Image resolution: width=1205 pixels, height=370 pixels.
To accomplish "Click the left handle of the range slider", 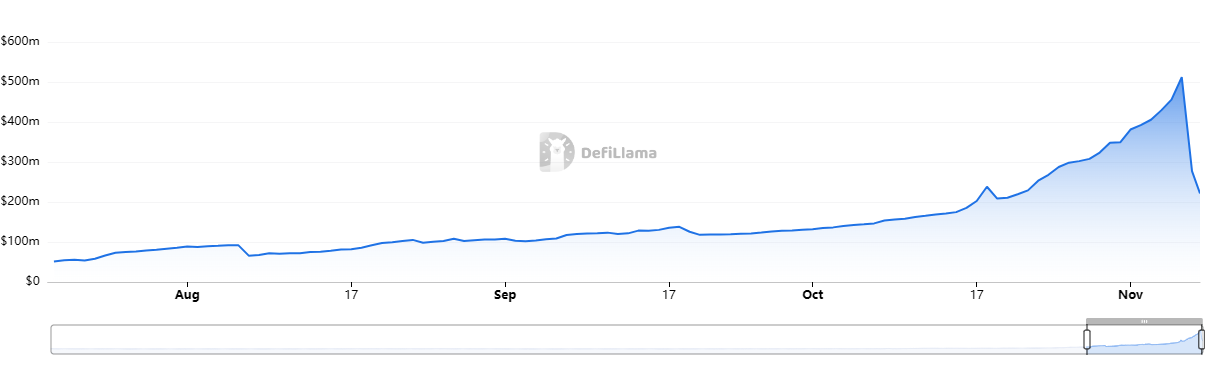I will [x=1087, y=339].
